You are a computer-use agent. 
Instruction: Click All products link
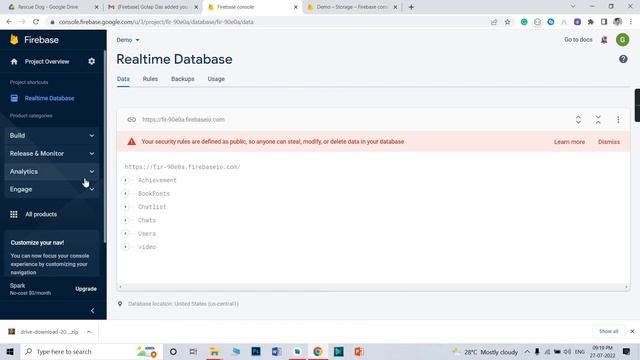[41, 214]
